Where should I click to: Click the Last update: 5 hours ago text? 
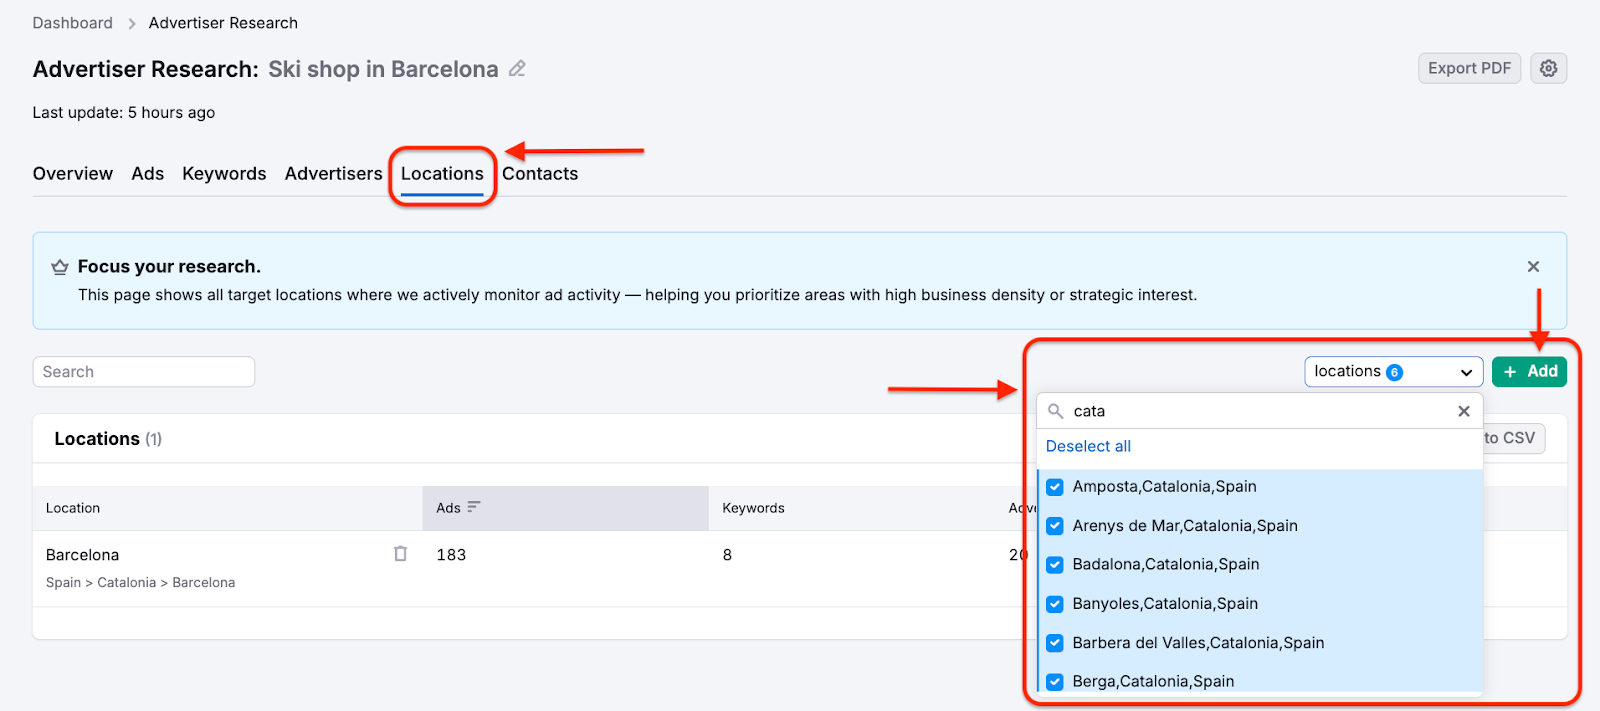[x=124, y=112]
